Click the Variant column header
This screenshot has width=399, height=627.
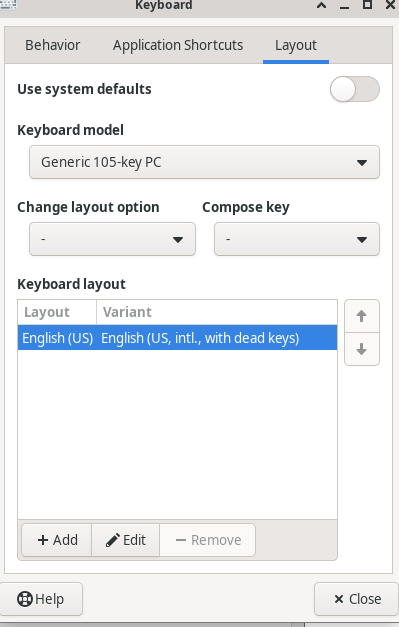(x=217, y=312)
